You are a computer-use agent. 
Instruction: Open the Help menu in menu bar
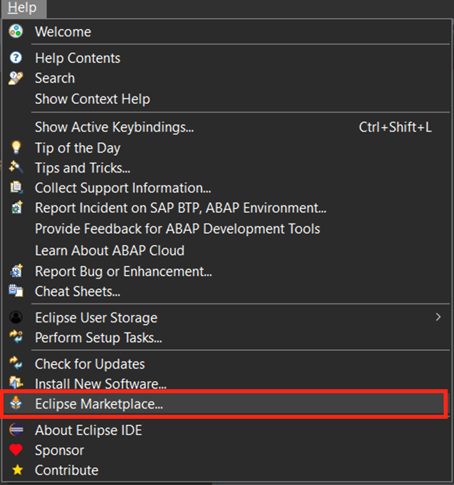(22, 8)
